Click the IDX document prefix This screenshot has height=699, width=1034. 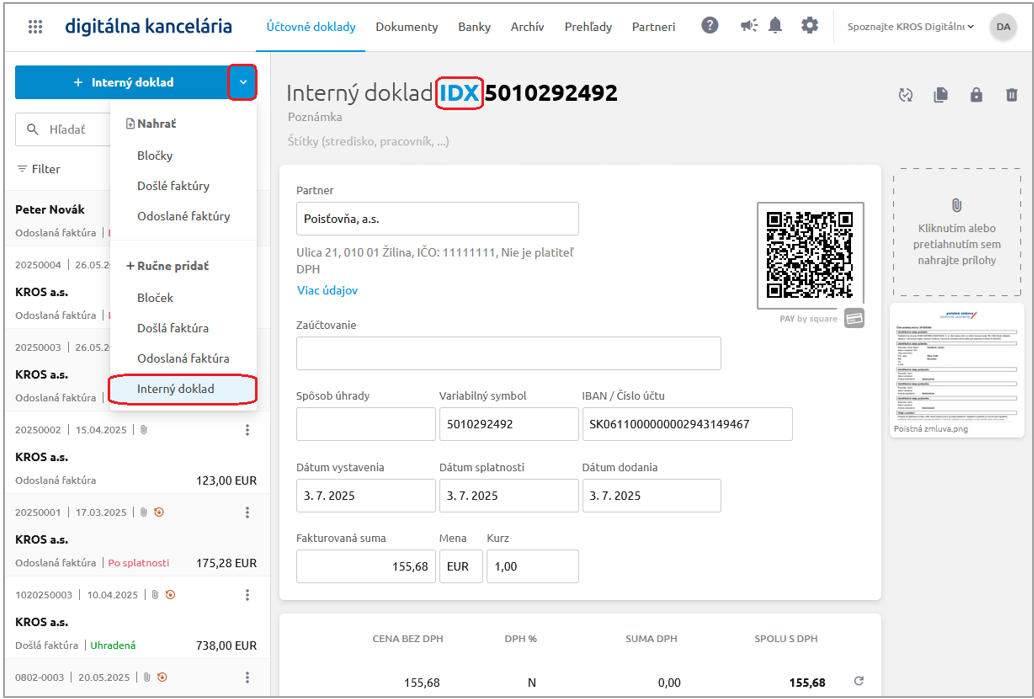[459, 94]
